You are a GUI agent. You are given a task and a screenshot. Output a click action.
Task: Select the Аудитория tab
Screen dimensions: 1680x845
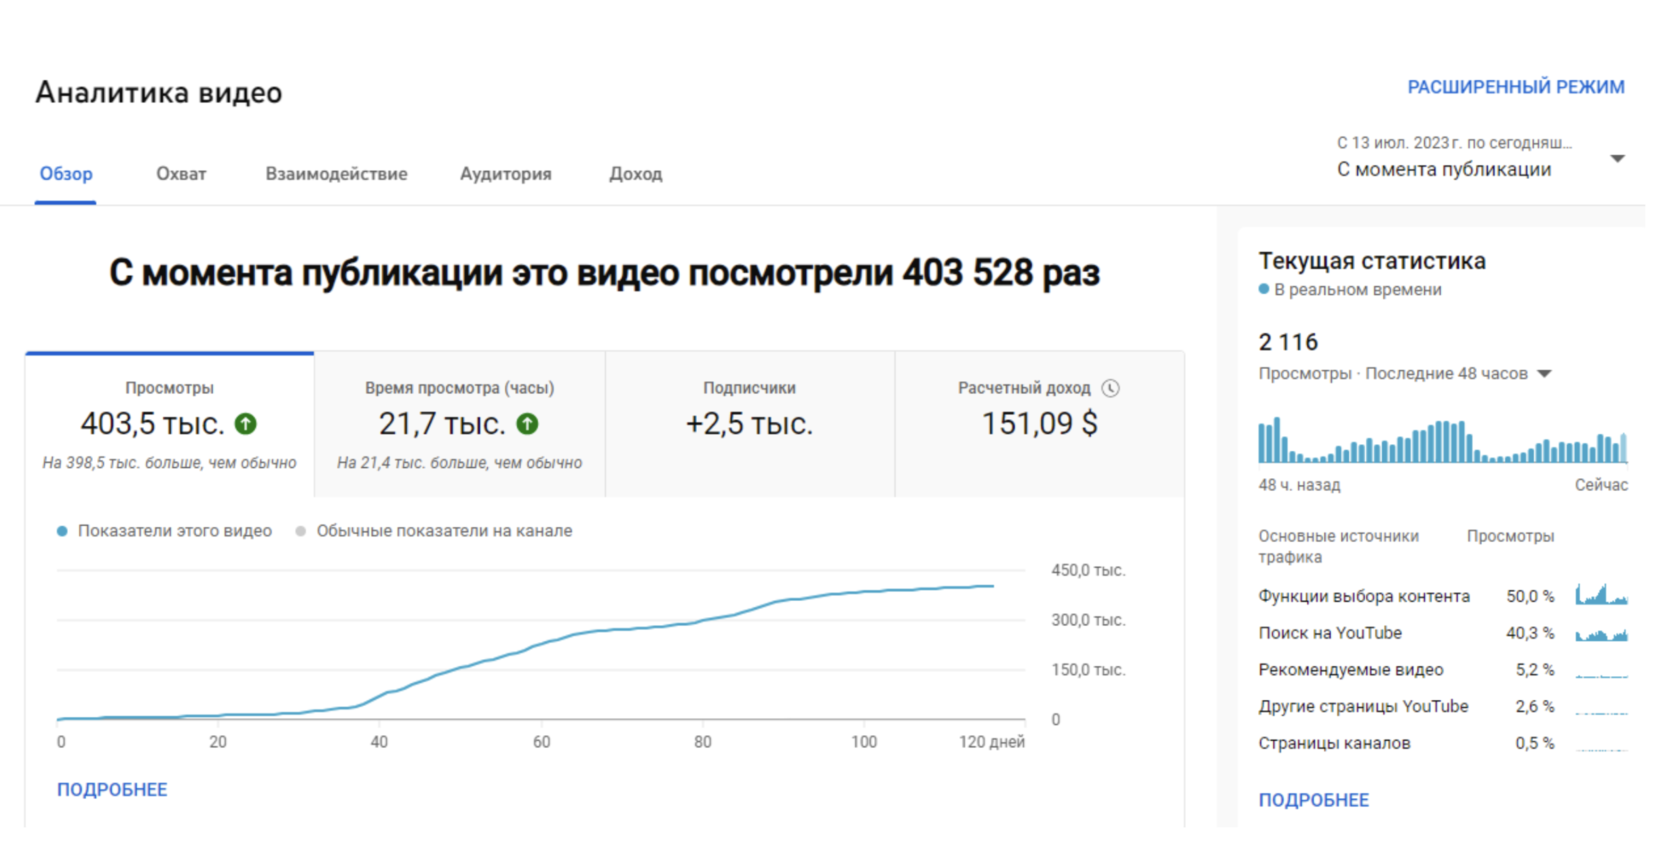[x=506, y=174]
